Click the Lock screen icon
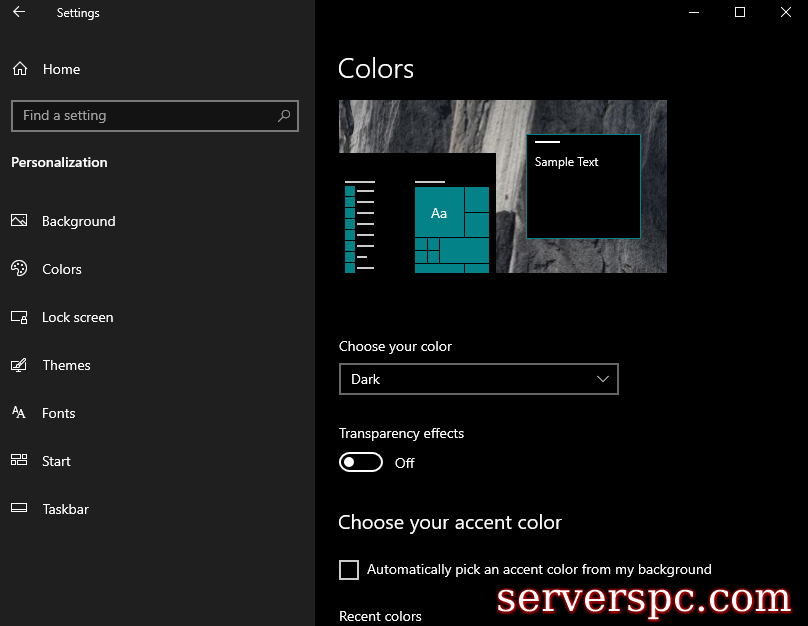808x626 pixels. coord(19,317)
